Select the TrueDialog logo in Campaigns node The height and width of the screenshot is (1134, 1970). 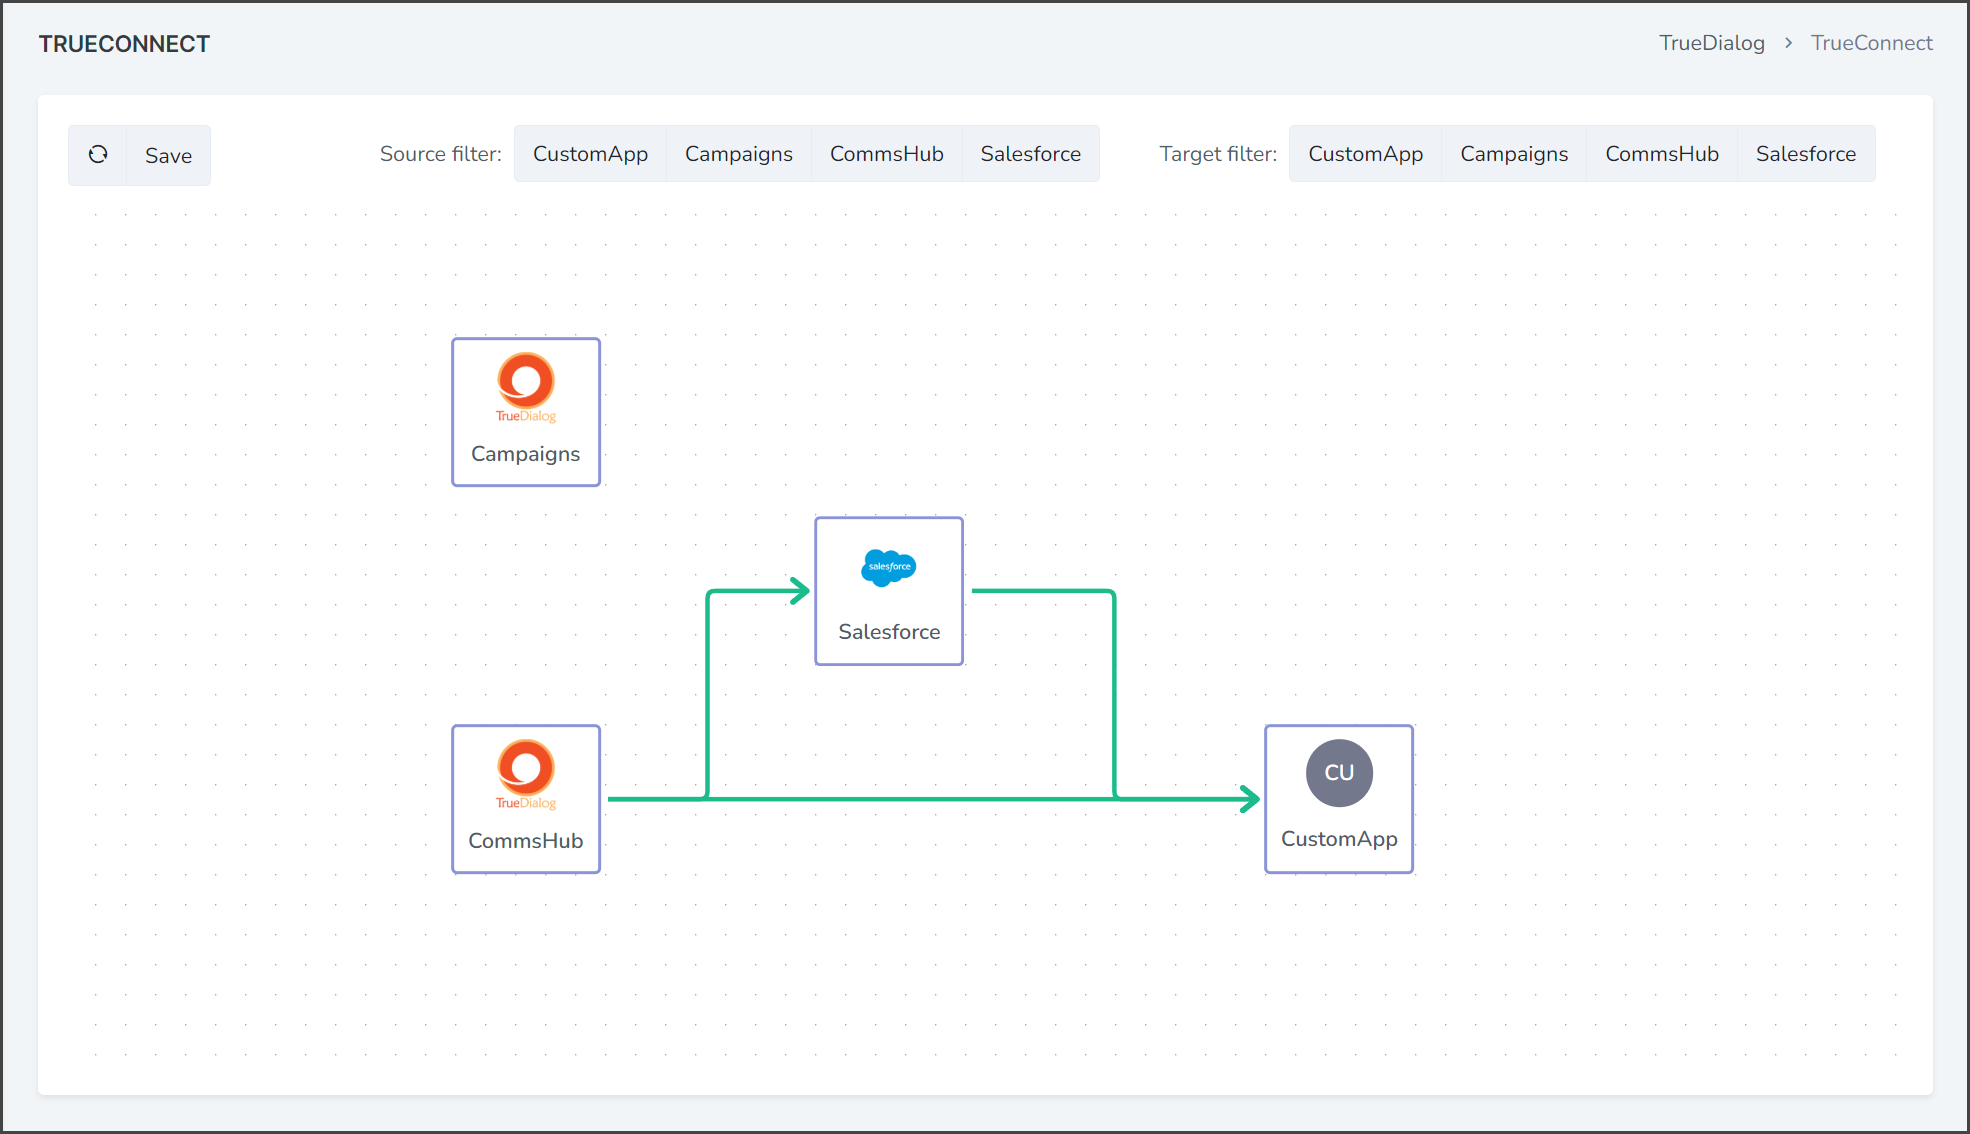[526, 388]
